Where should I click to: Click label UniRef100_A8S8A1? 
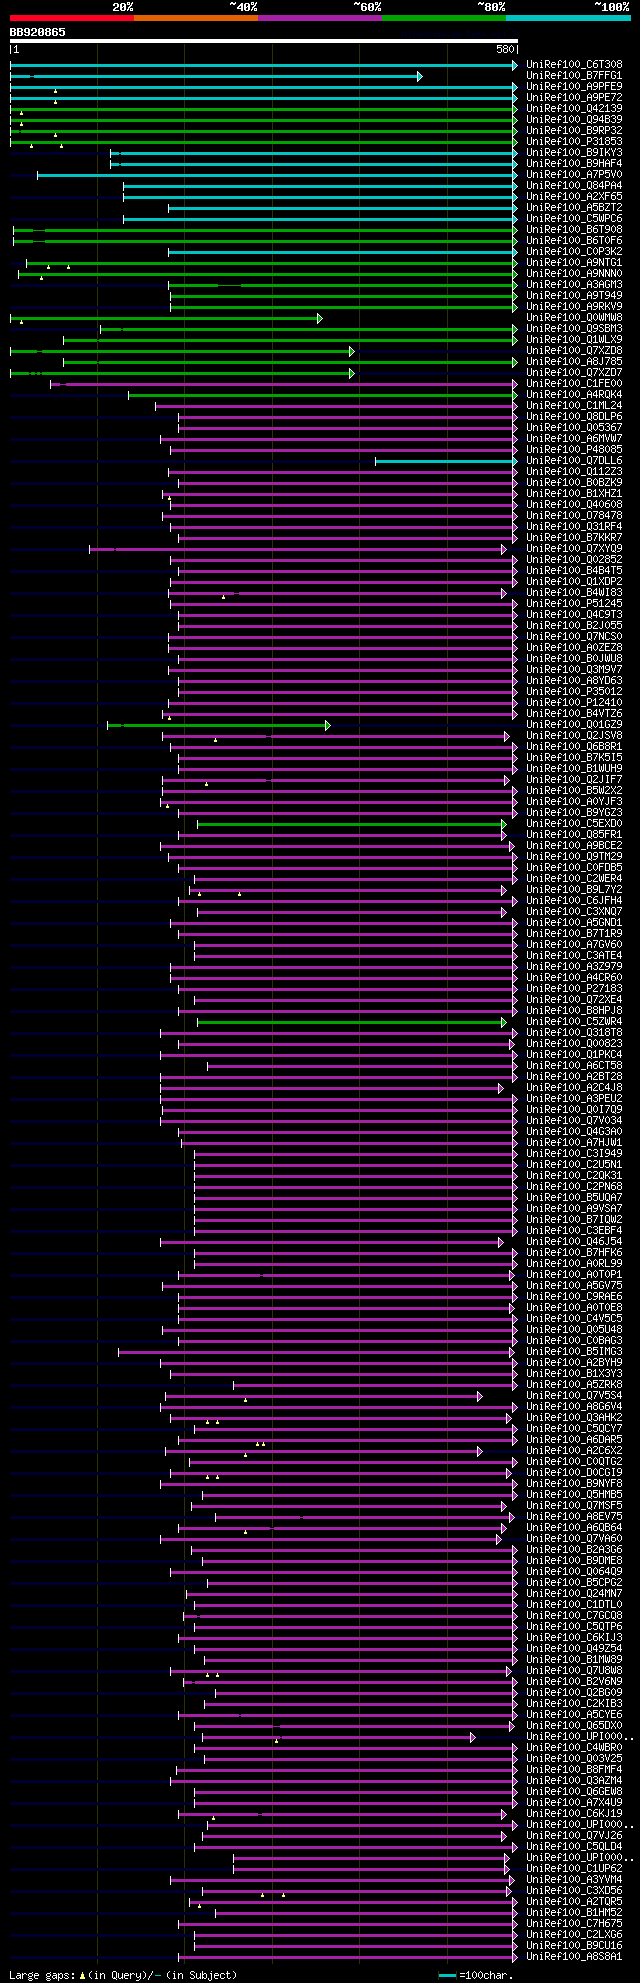point(574,1957)
